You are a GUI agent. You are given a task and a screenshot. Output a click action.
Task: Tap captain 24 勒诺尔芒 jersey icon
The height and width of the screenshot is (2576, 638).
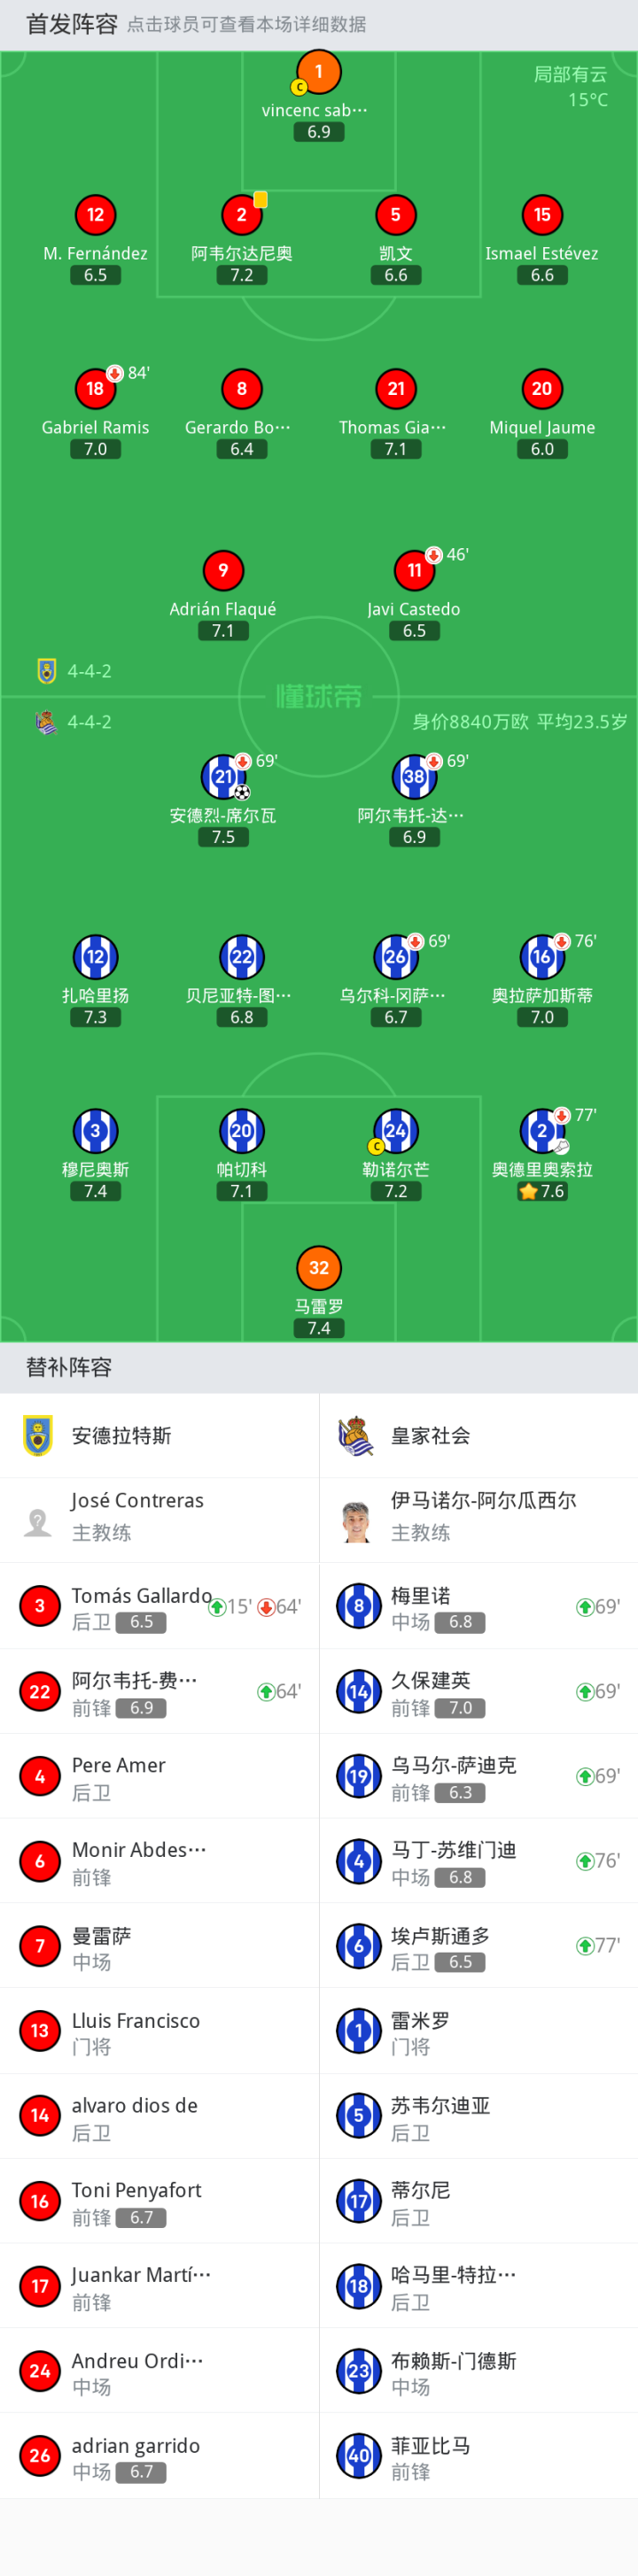[396, 1131]
